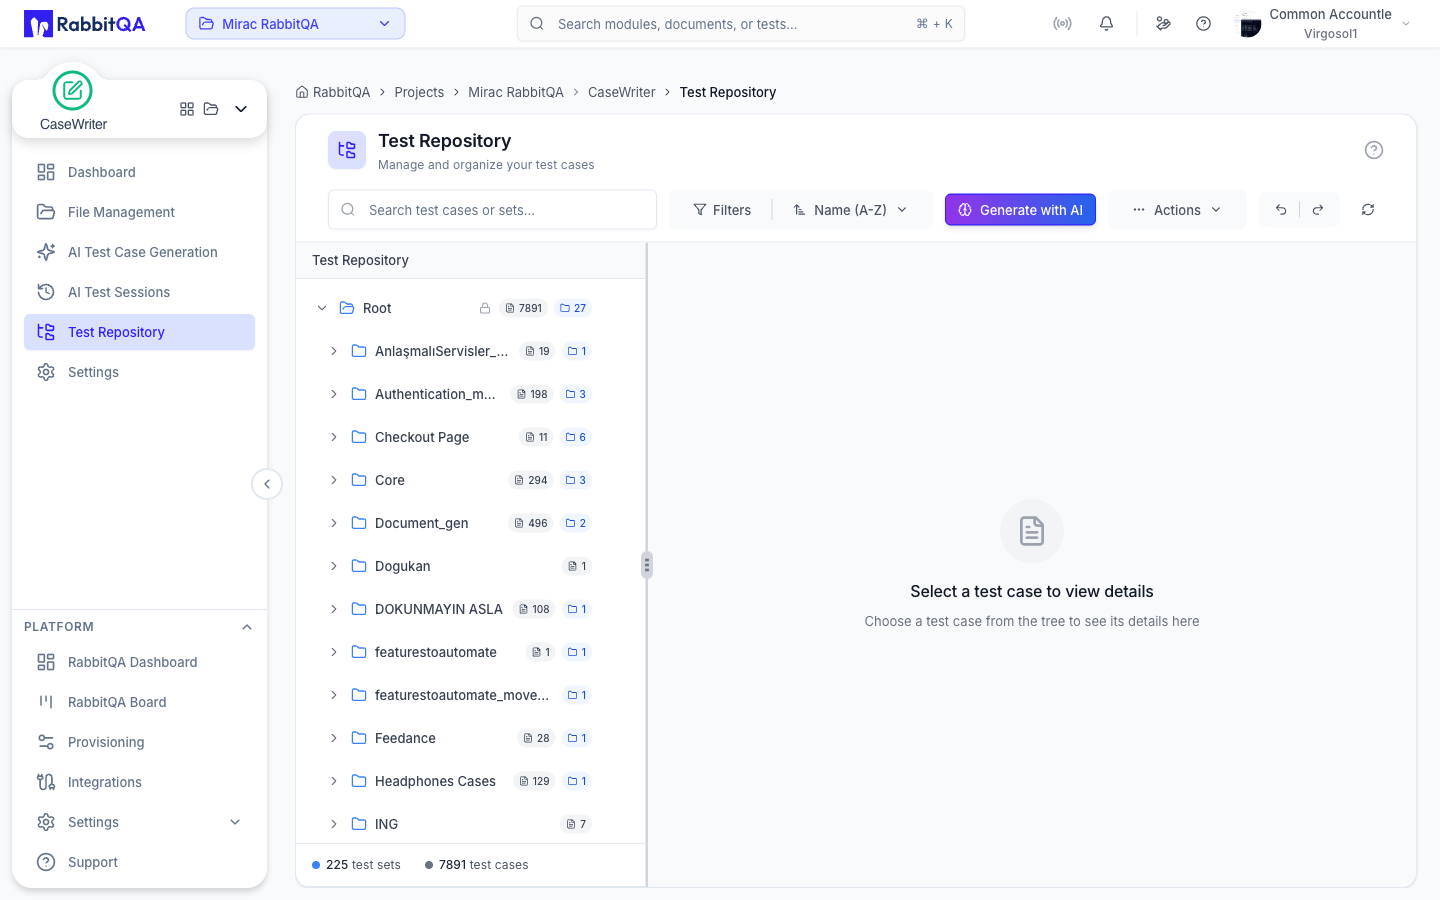Click the CaseWriter pencil icon
This screenshot has height=900, width=1440.
(72, 91)
